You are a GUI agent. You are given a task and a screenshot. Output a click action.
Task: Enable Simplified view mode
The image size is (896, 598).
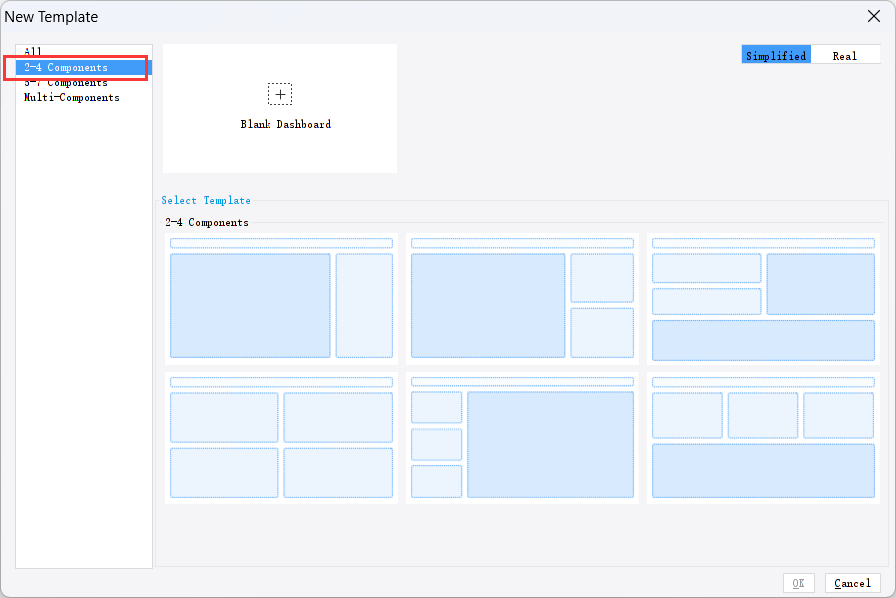pyautogui.click(x=776, y=55)
